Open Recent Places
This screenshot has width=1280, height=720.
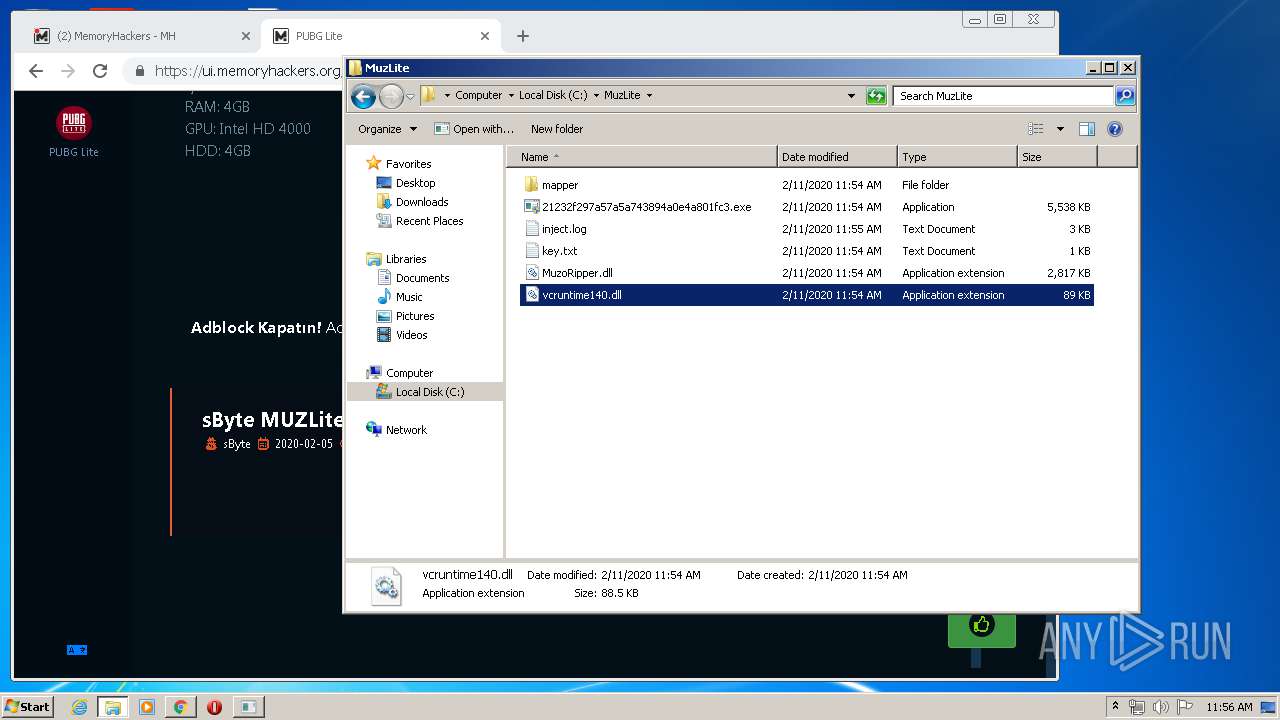(429, 221)
